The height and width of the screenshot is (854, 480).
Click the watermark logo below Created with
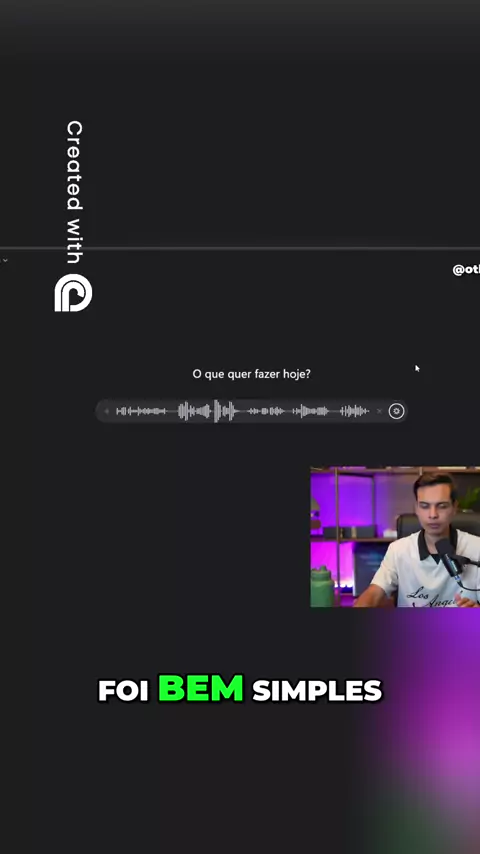73,293
